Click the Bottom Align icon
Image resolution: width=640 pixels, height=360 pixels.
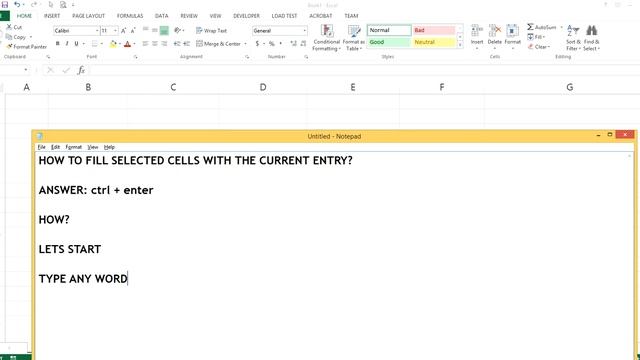coord(164,30)
